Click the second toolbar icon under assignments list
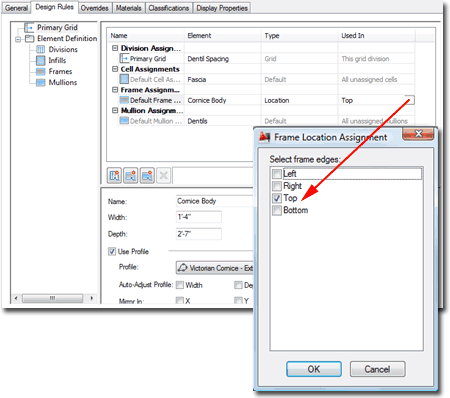The height and width of the screenshot is (398, 450). point(131,175)
